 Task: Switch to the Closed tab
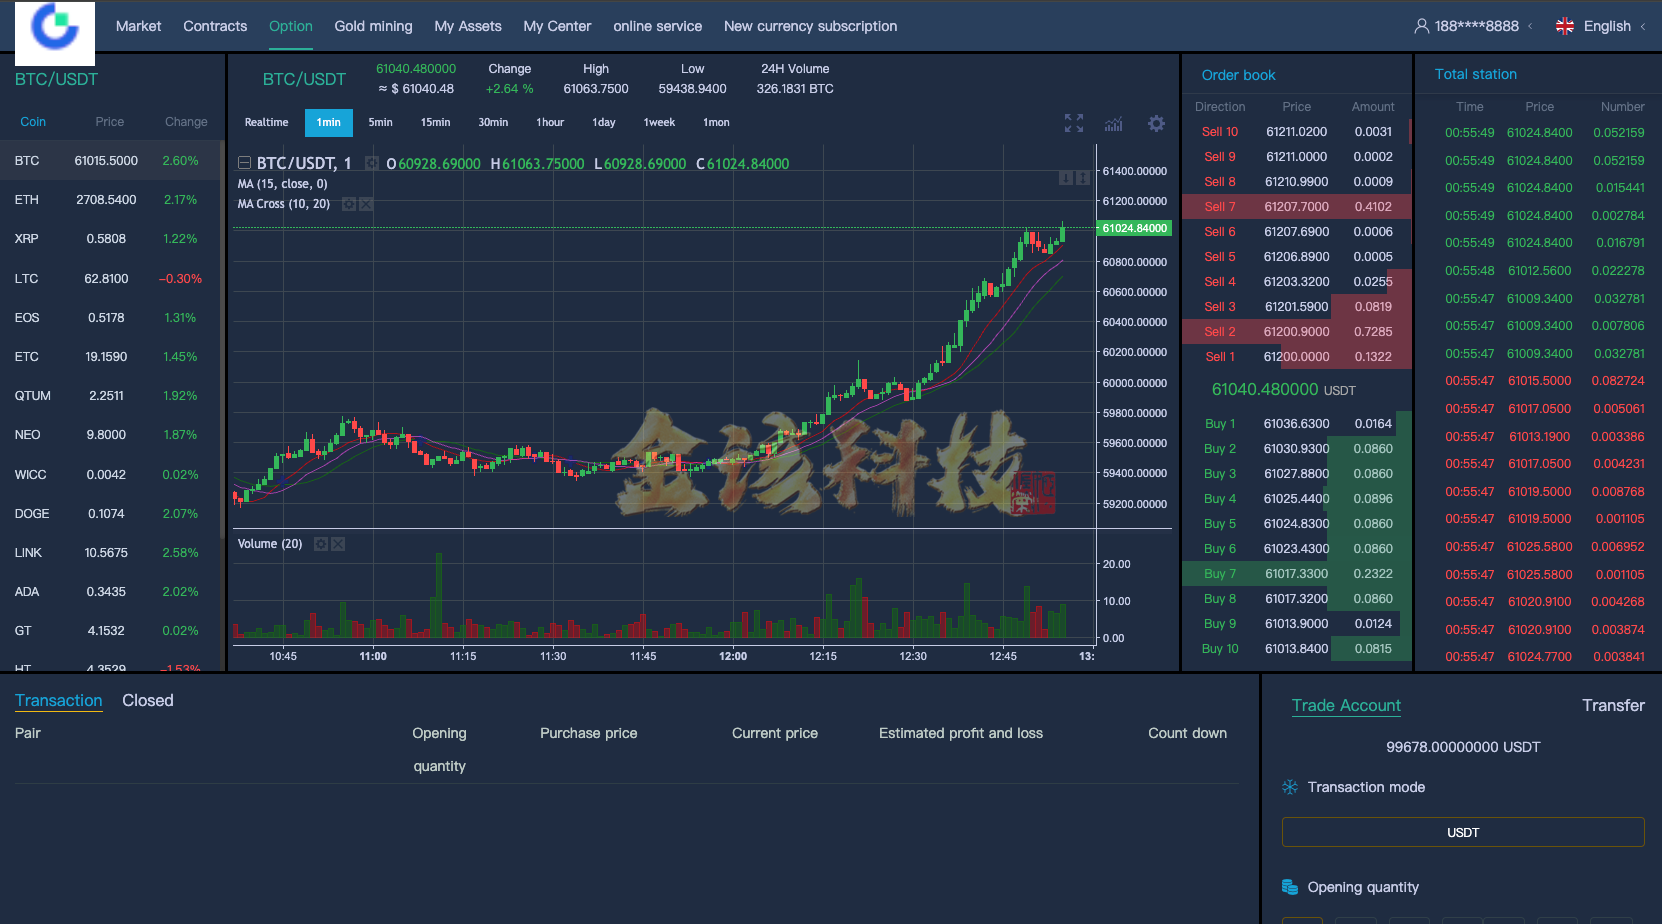[x=148, y=700]
